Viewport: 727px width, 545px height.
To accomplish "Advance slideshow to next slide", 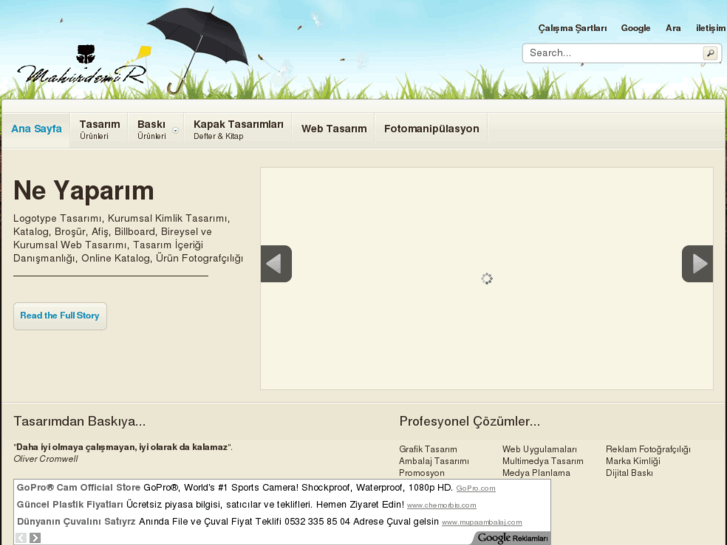I will point(697,263).
